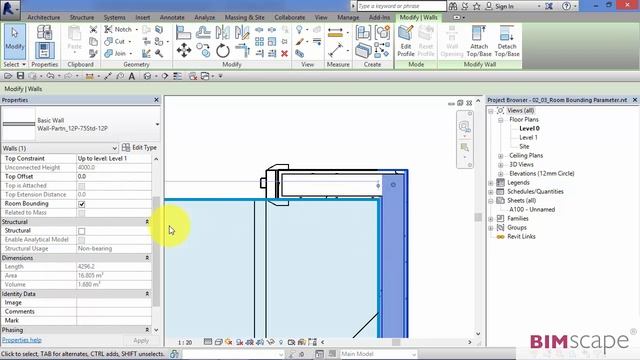
Task: Open the Structure ribbon tab
Action: click(x=82, y=18)
